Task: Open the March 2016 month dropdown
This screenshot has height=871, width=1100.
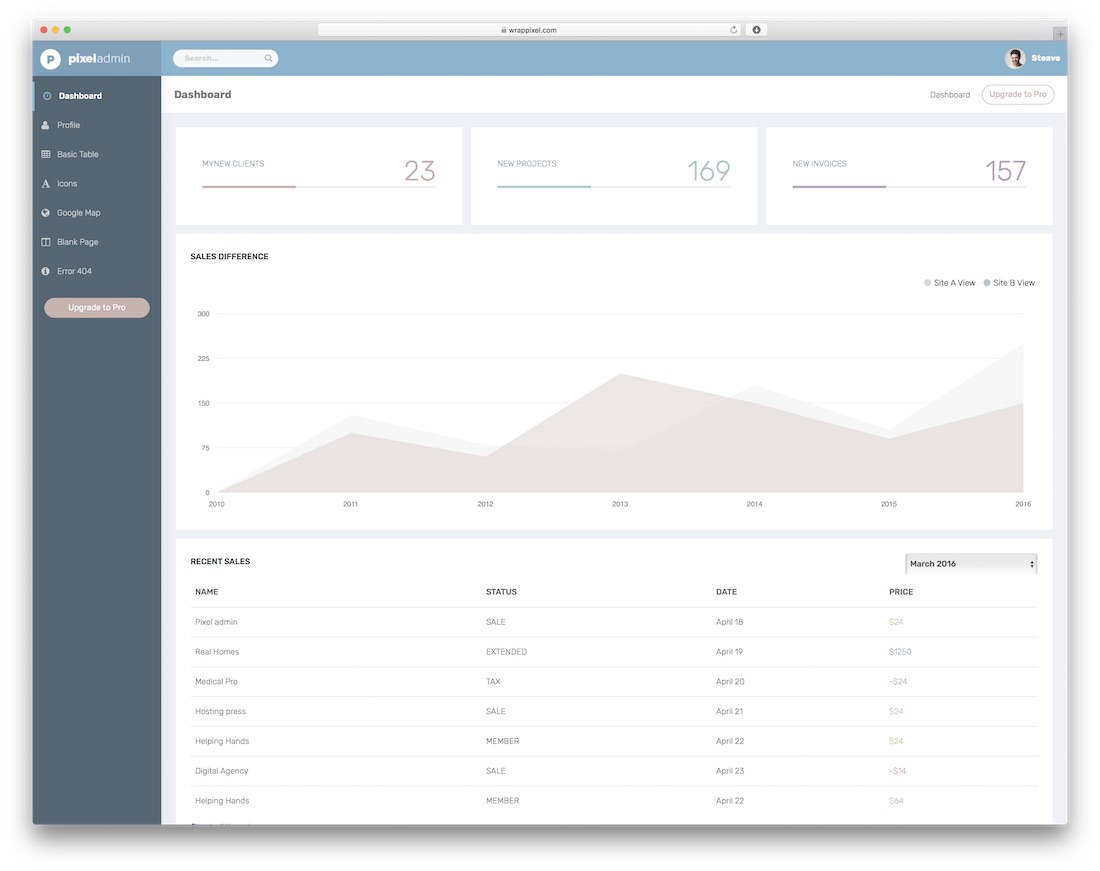Action: 971,564
